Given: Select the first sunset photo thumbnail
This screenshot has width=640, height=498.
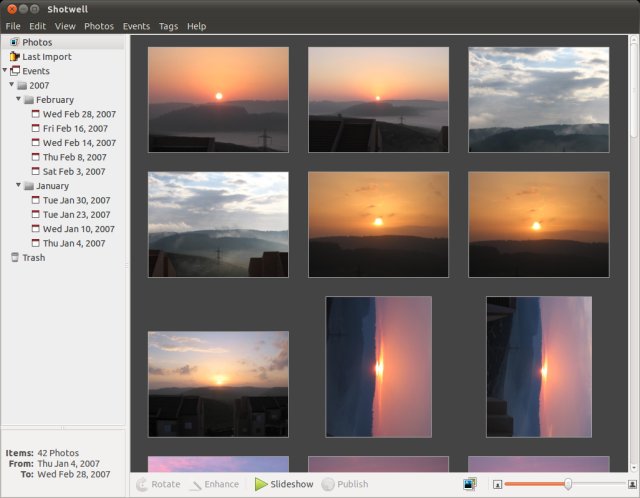Looking at the screenshot, I should (x=218, y=99).
